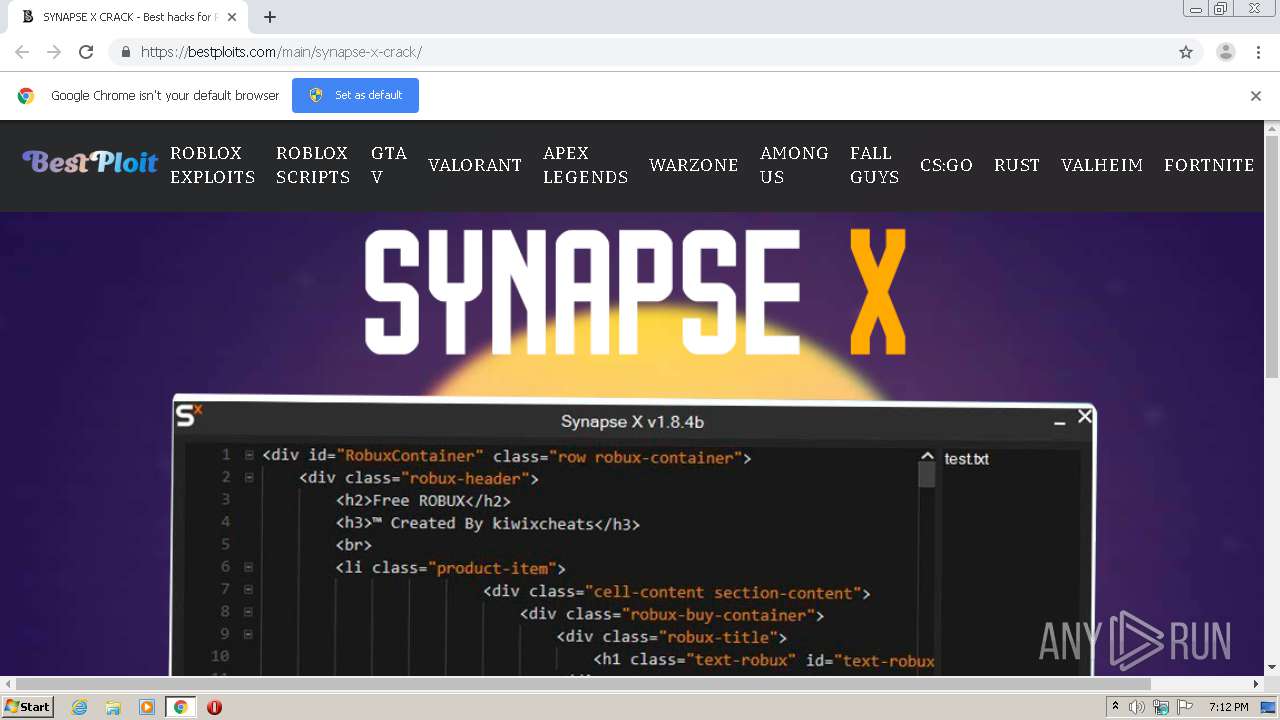Click the page scroll up arrow
Viewport: 1280px width, 720px height.
point(1272,129)
